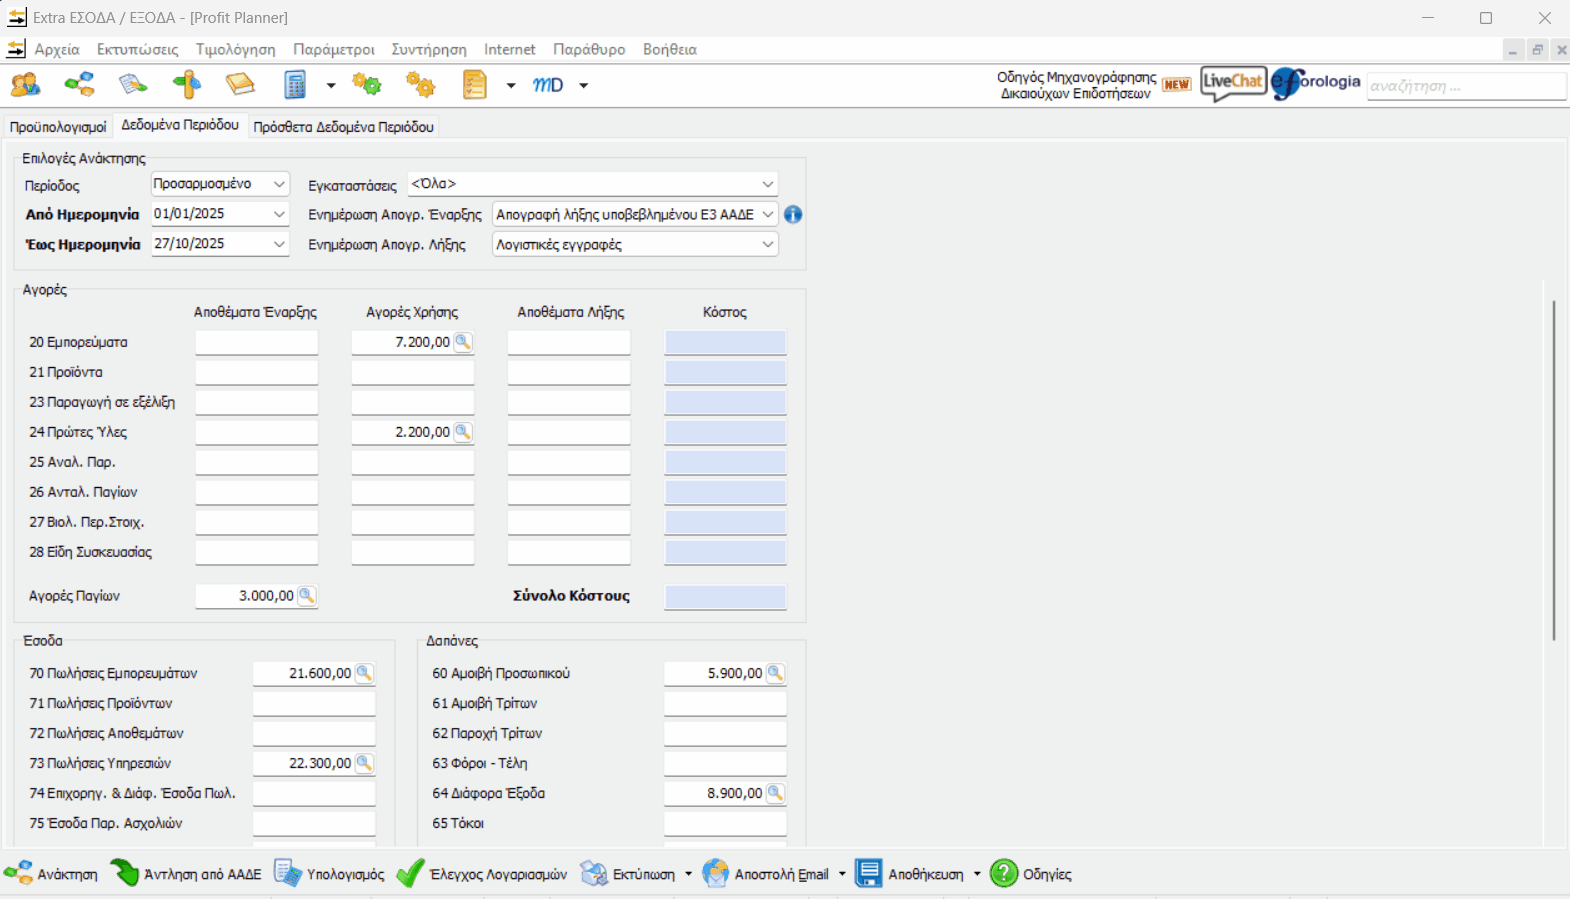Click the magnifier next to 73 Πωλήσεις Υπηρεσιών
1570x899 pixels.
pyautogui.click(x=364, y=763)
